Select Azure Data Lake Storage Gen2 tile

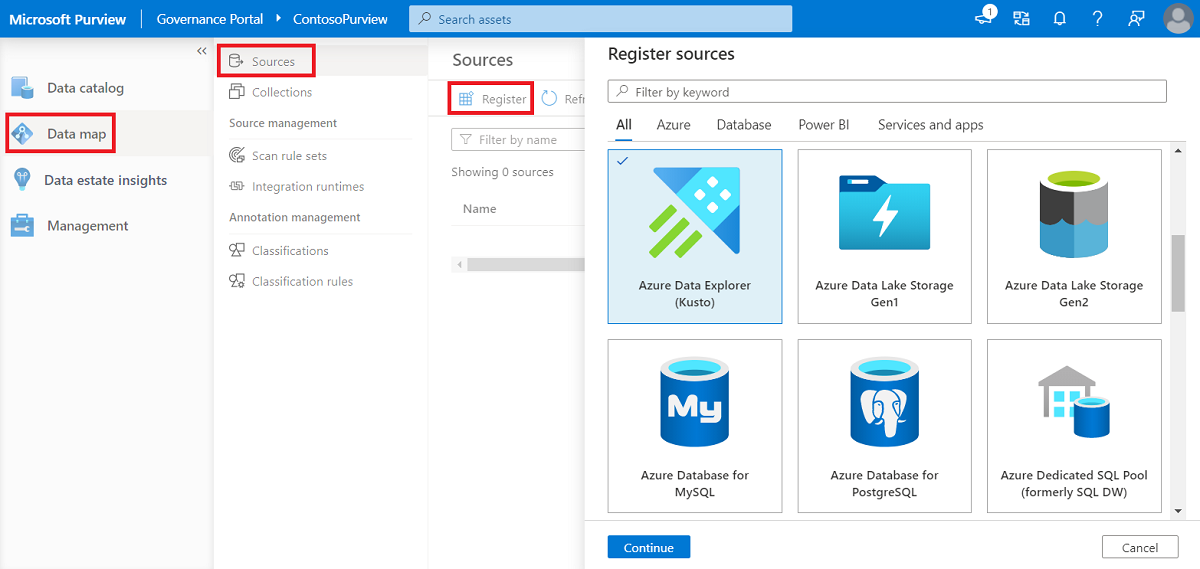pos(1074,237)
